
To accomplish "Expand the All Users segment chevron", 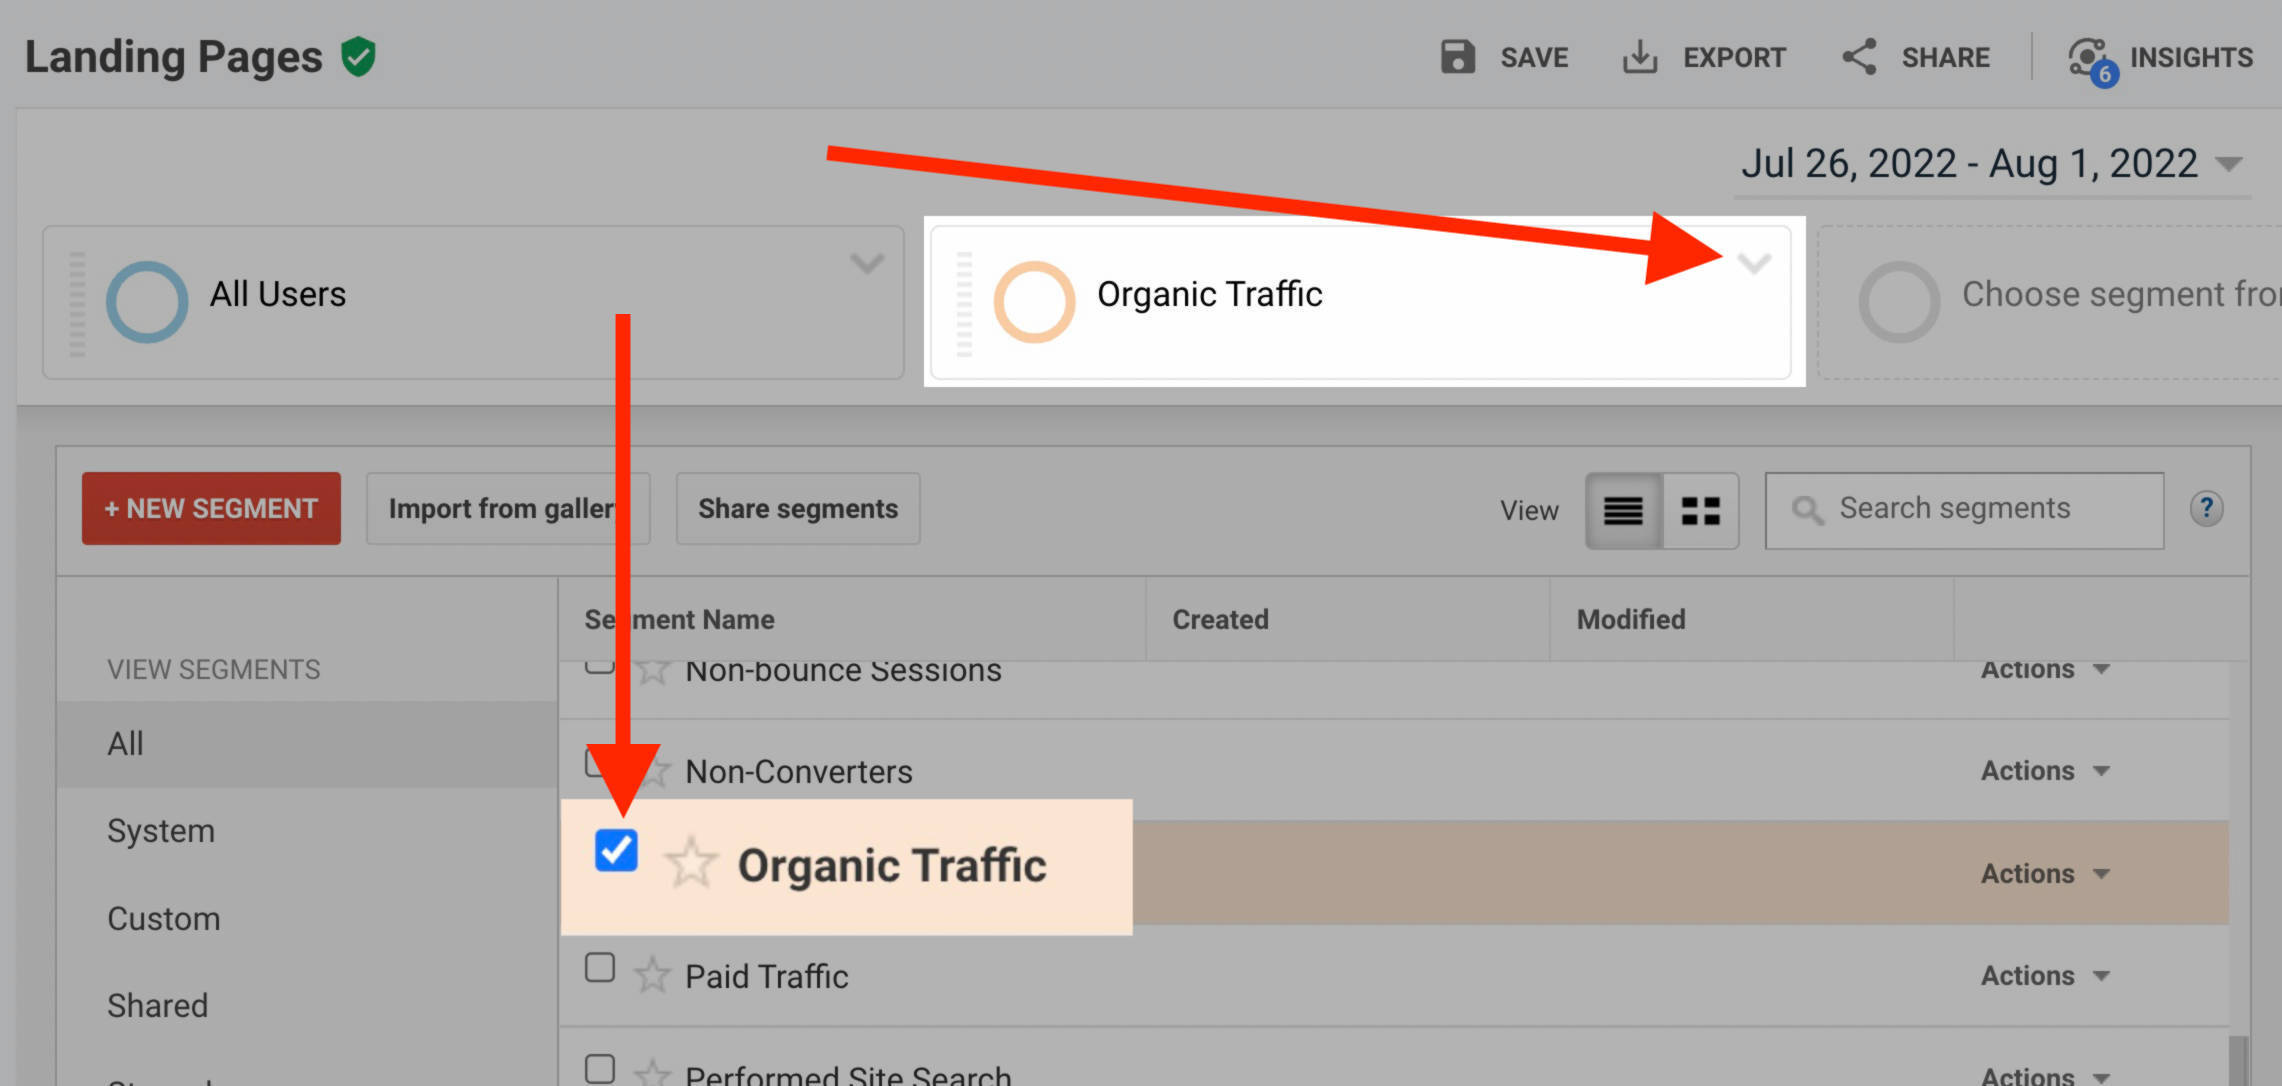I will pyautogui.click(x=866, y=263).
